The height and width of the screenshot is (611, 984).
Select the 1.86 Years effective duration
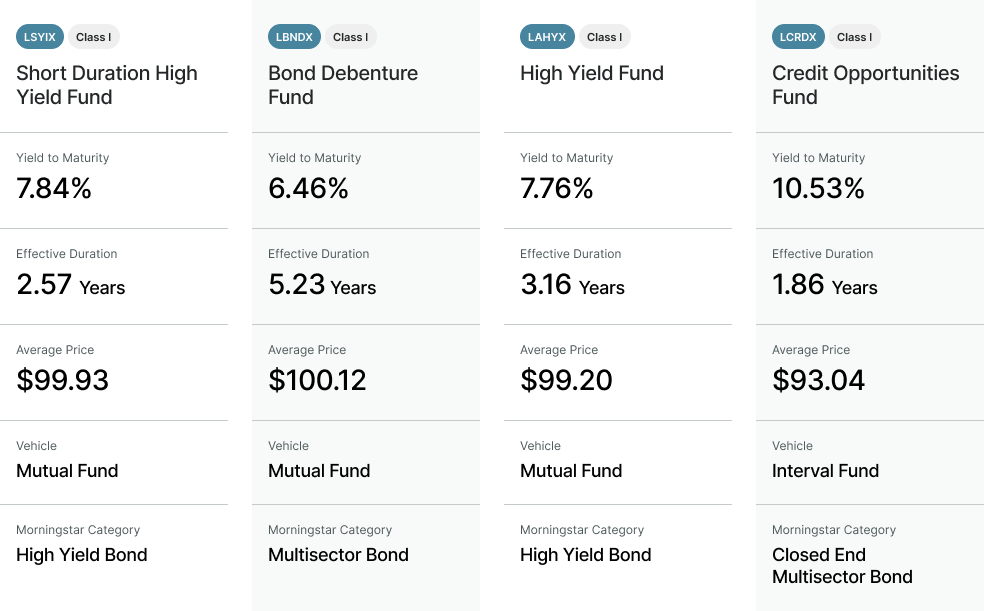pyautogui.click(x=824, y=285)
